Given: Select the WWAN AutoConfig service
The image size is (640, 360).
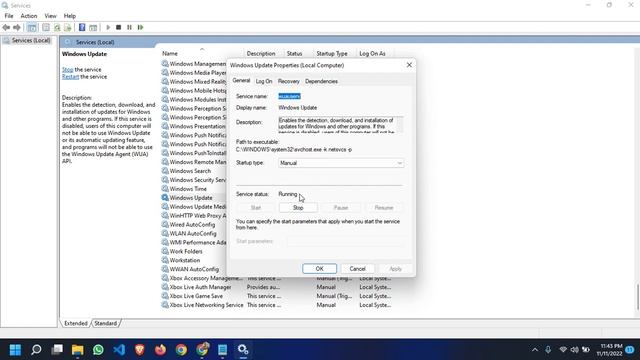Looking at the screenshot, I should (x=194, y=269).
